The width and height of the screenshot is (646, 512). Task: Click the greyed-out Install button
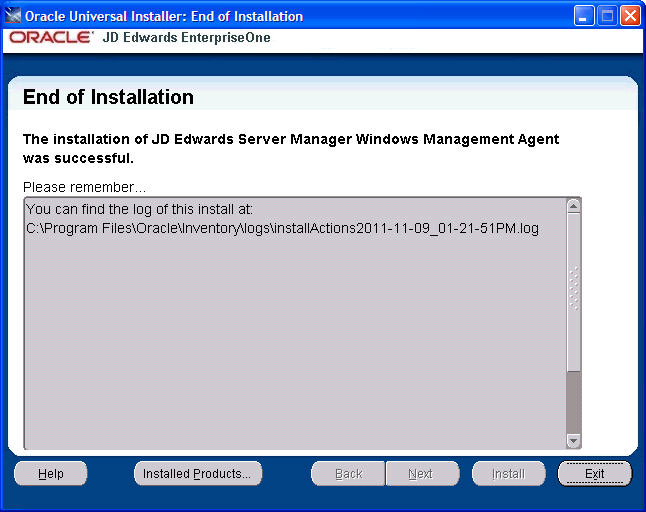(x=508, y=474)
